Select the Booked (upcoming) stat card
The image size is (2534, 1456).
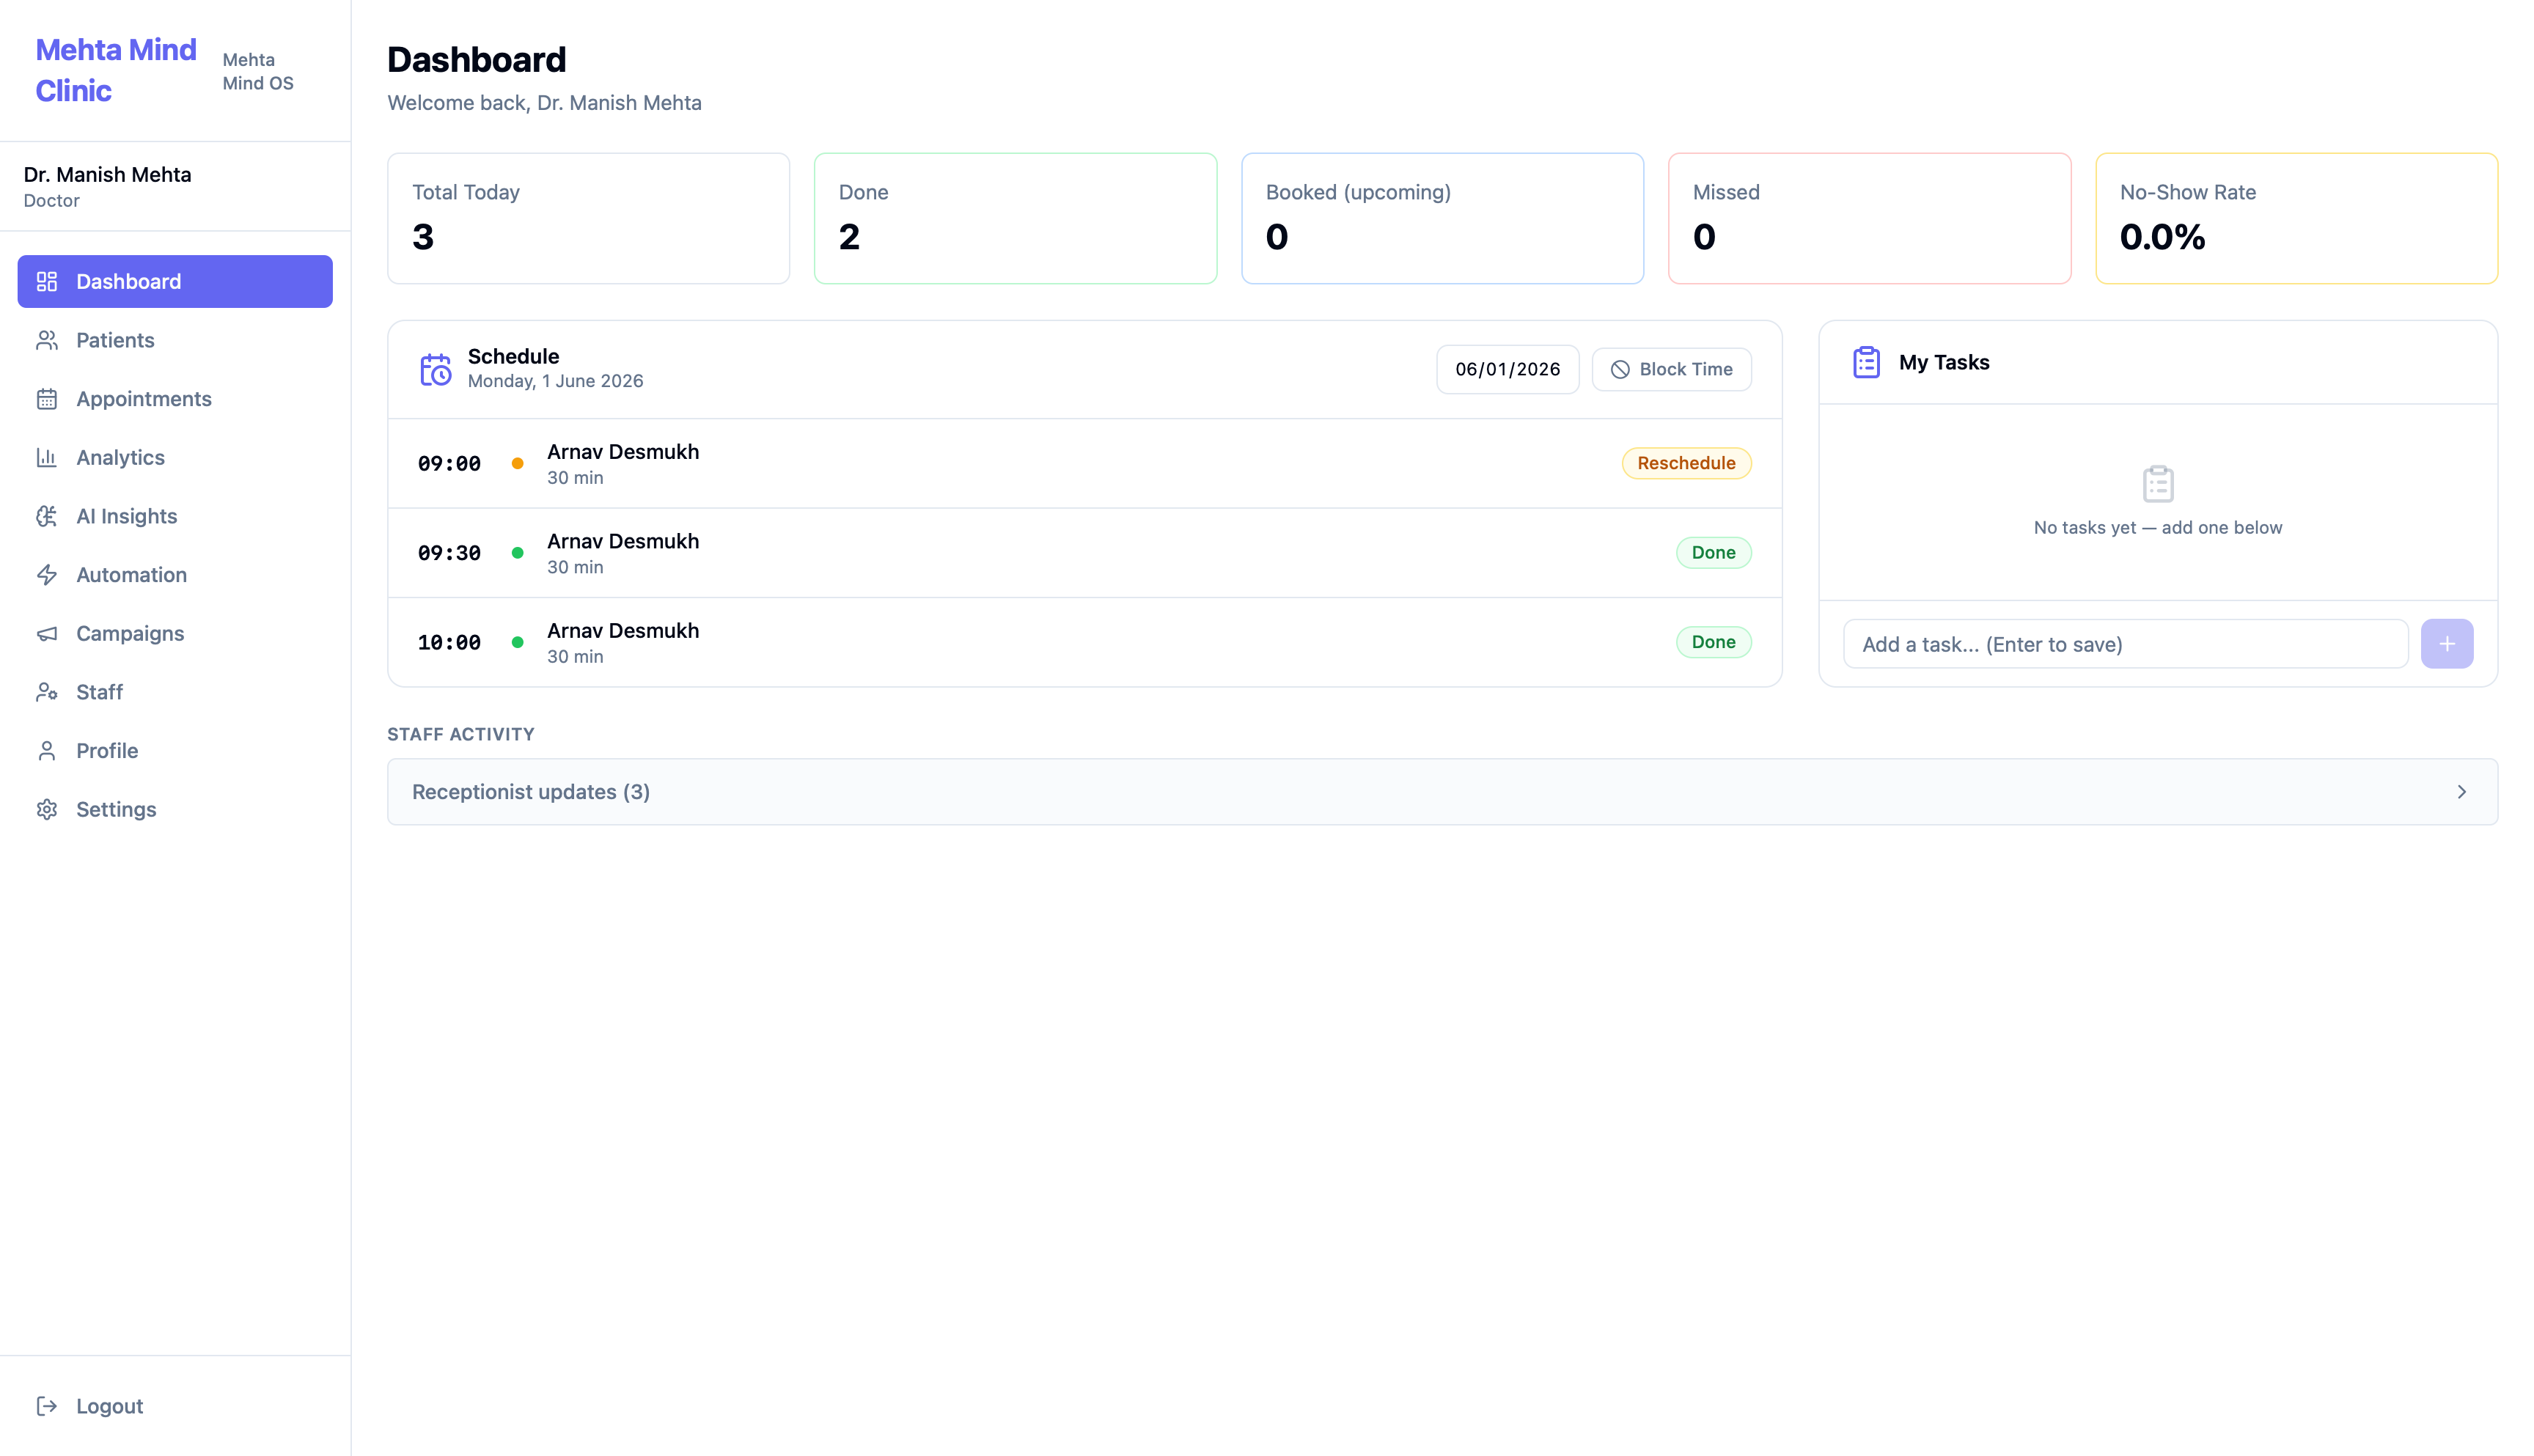[1442, 218]
